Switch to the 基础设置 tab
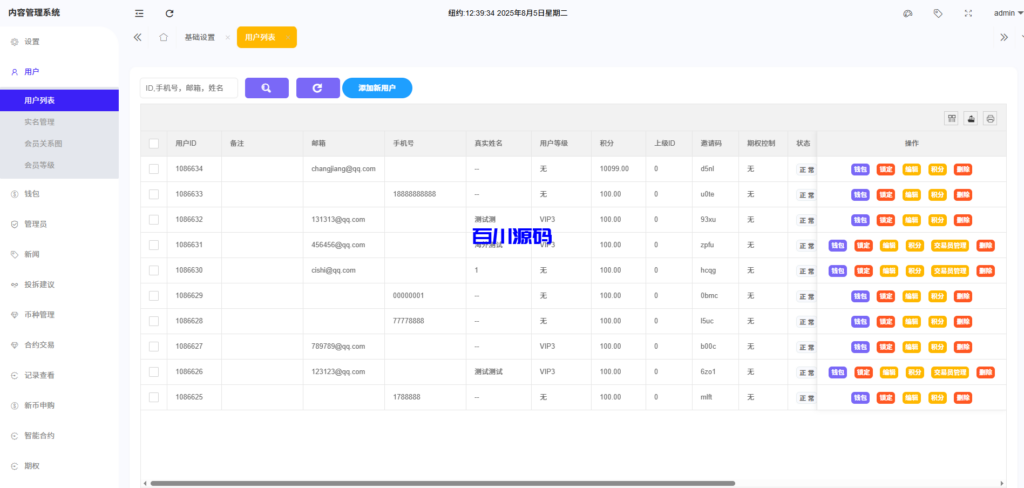1024x488 pixels. 199,37
